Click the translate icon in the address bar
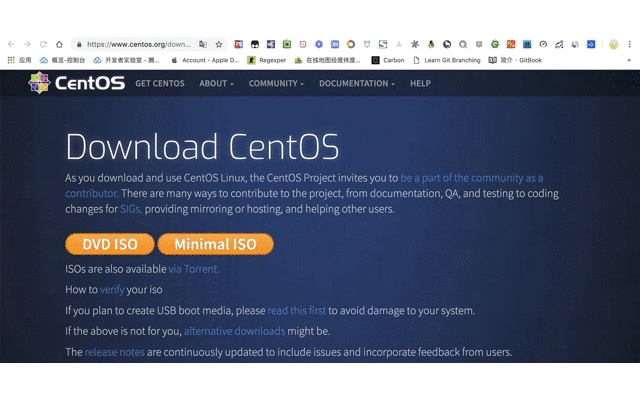Image resolution: width=640 pixels, height=400 pixels. (203, 44)
